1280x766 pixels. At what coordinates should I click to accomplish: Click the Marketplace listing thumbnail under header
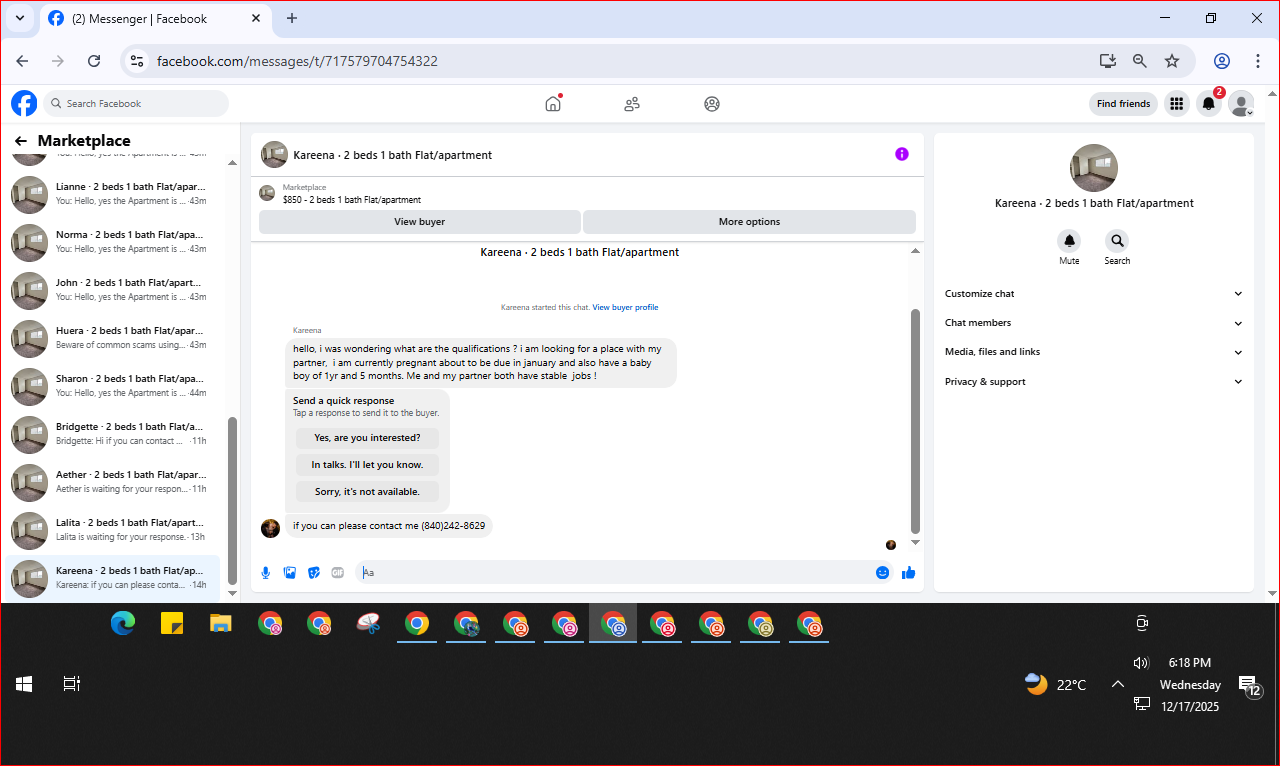pyautogui.click(x=267, y=193)
